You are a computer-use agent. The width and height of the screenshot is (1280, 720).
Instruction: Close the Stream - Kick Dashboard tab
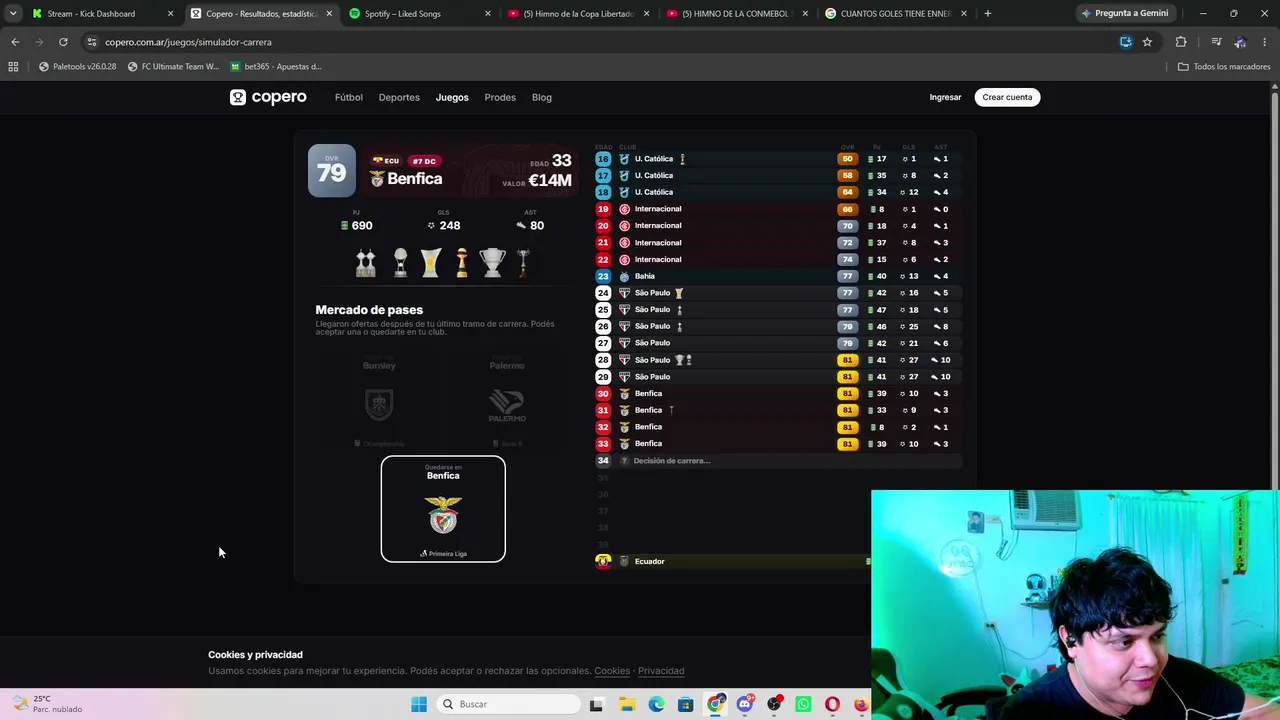(170, 14)
